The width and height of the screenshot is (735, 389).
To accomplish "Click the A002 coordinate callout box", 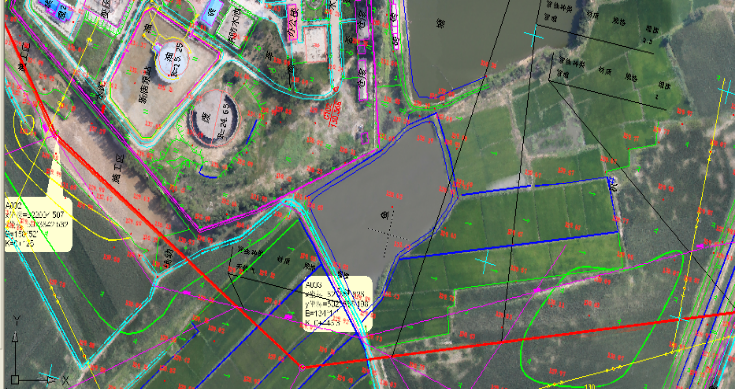I will [x=38, y=224].
